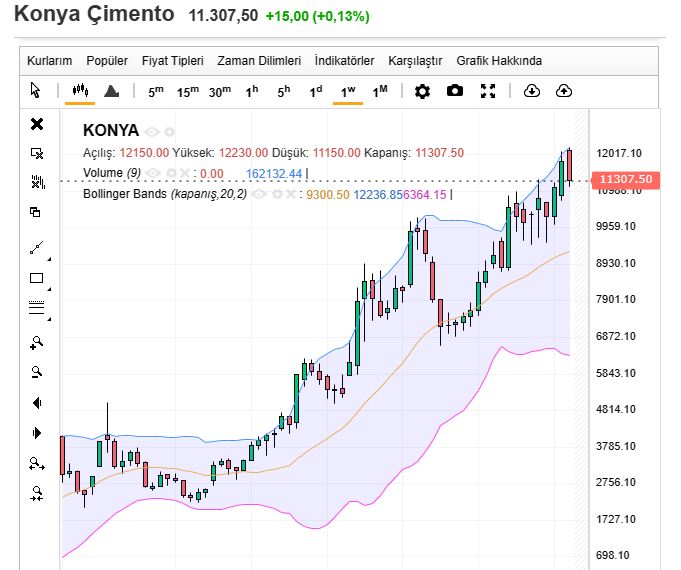
Task: Compress chart horizontally with zoom-inward icon
Action: click(x=37, y=494)
